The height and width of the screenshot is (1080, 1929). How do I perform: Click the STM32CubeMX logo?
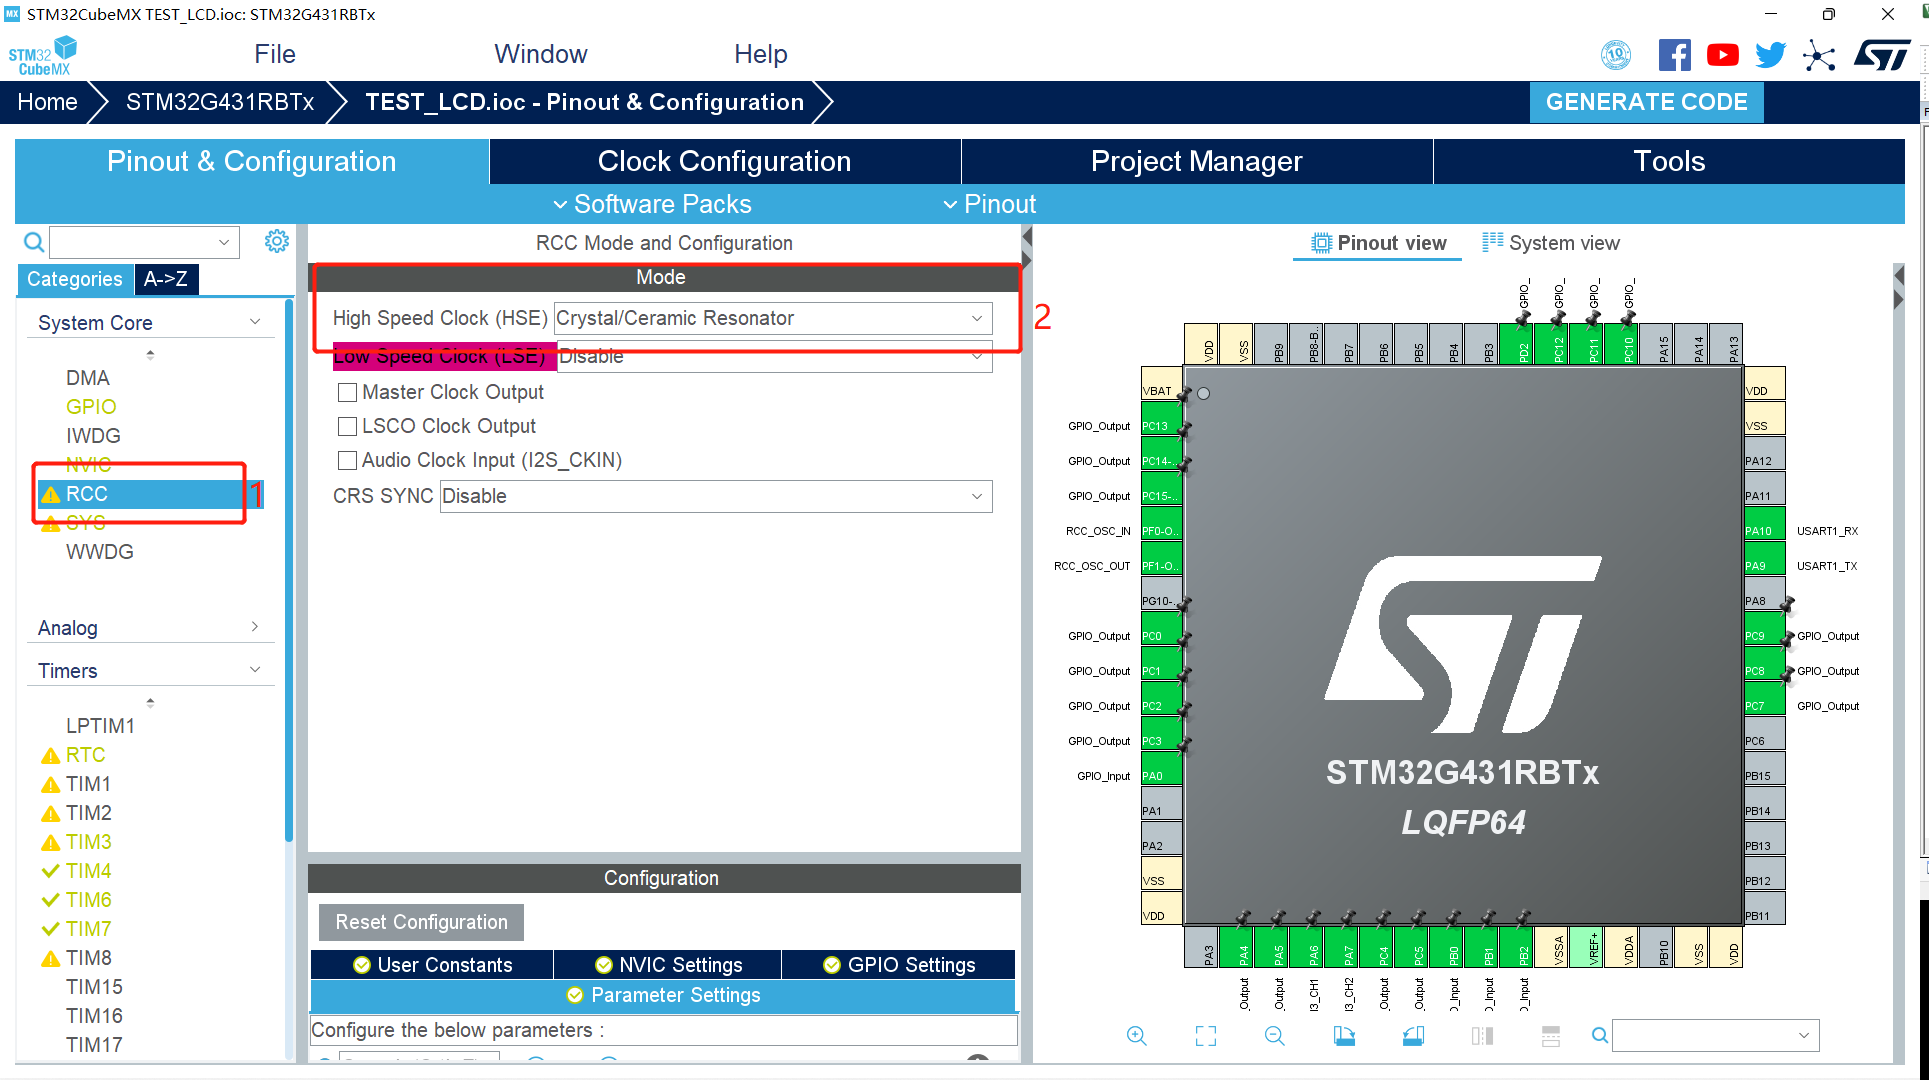click(x=43, y=55)
